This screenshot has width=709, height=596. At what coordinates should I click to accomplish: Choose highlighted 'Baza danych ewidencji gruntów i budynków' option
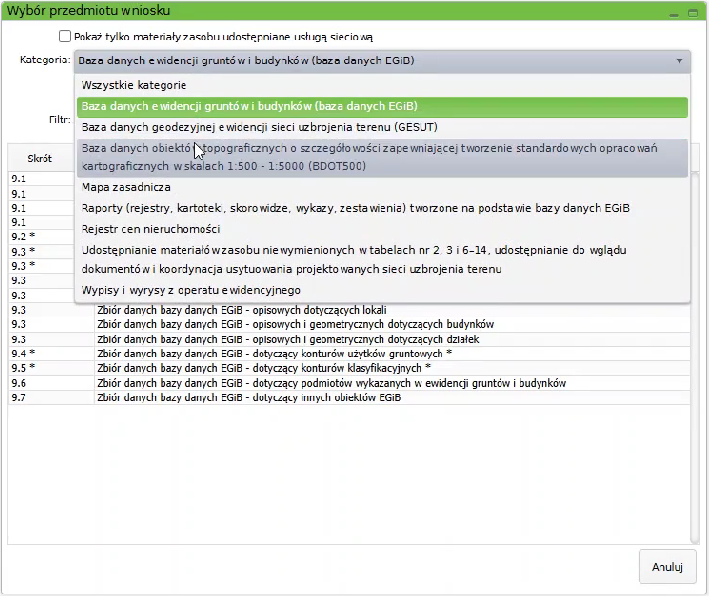pyautogui.click(x=249, y=106)
